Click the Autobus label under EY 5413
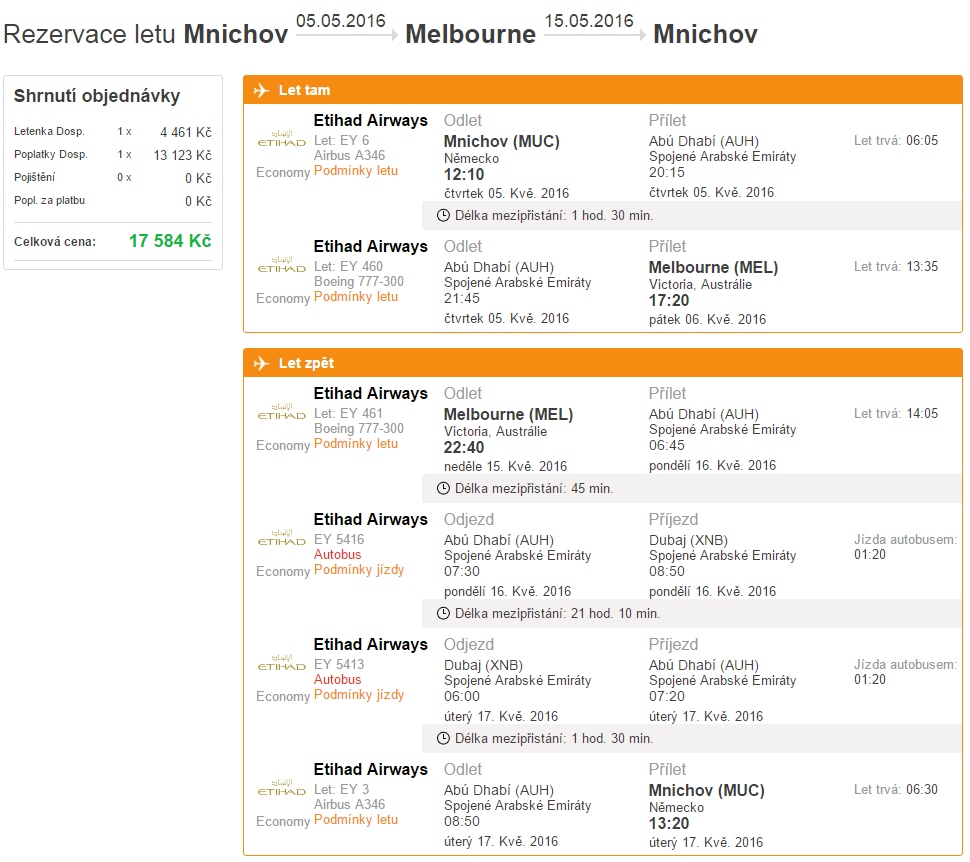The width and height of the screenshot is (970, 862). coord(337,679)
